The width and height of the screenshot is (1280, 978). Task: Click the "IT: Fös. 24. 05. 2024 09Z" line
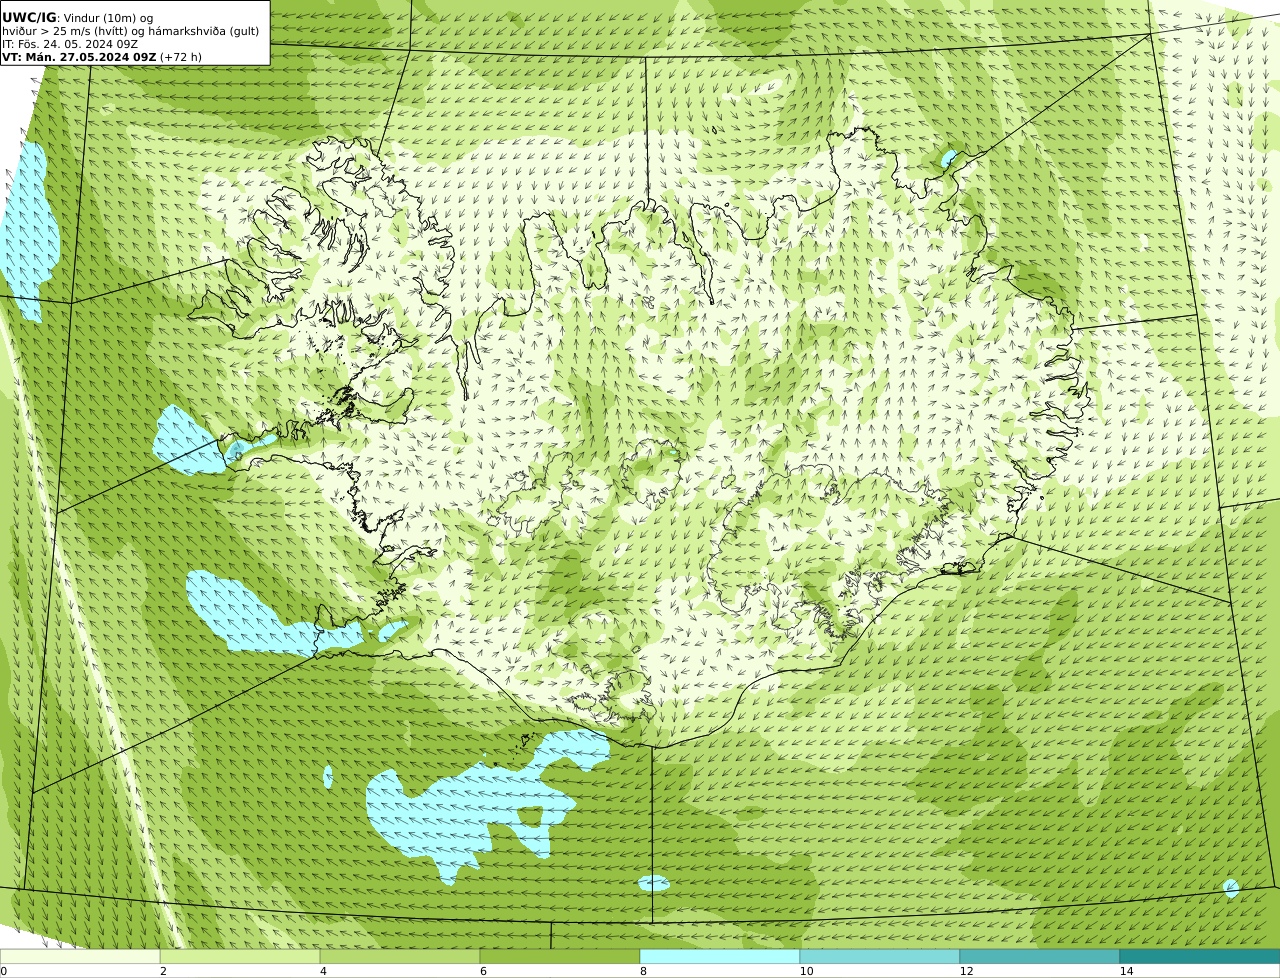[70, 44]
